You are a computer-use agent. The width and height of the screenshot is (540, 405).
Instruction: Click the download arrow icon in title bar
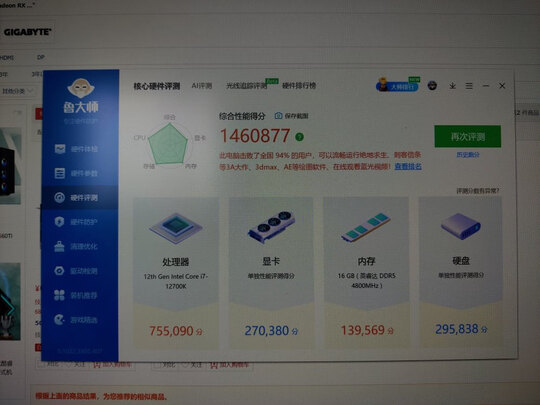point(453,86)
